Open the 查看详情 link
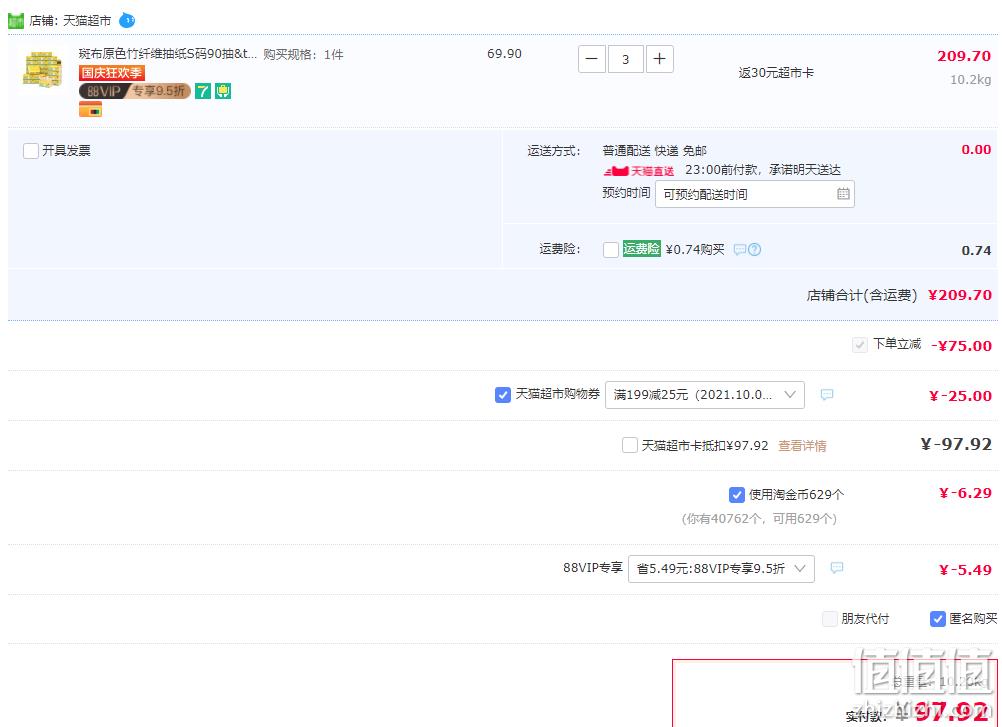 802,445
